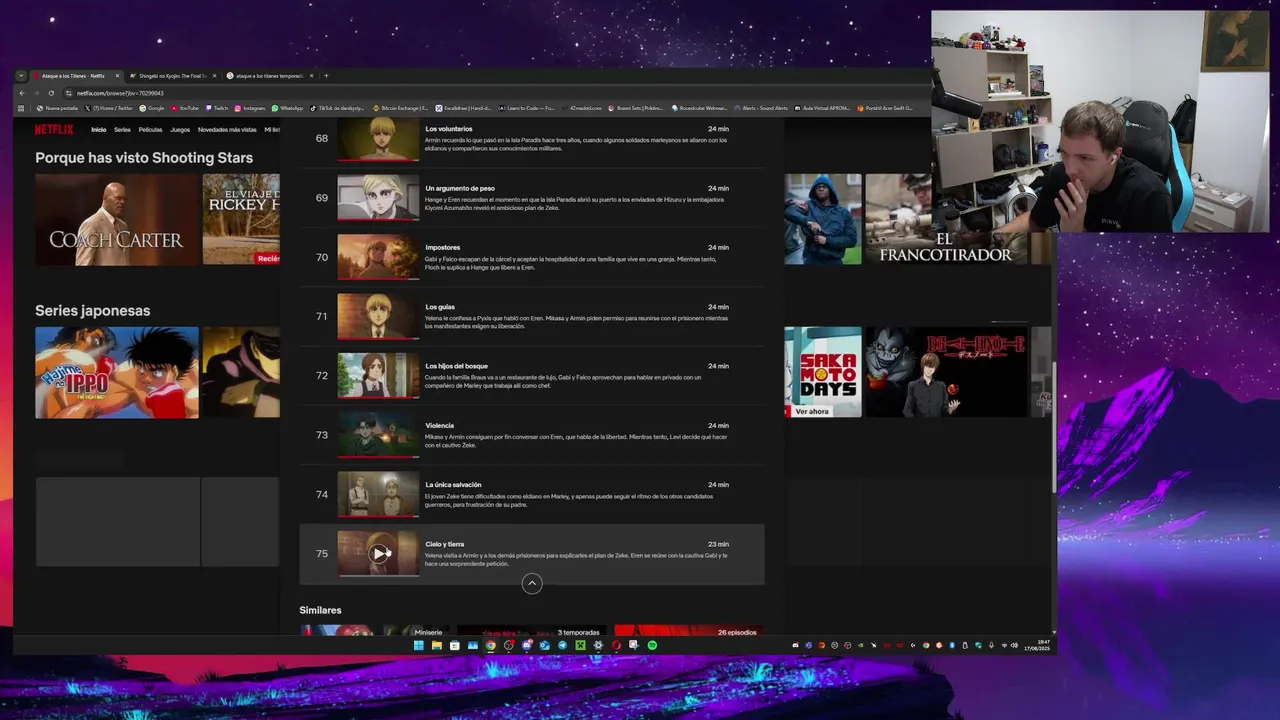Open Coach Carter movie card

117,219
